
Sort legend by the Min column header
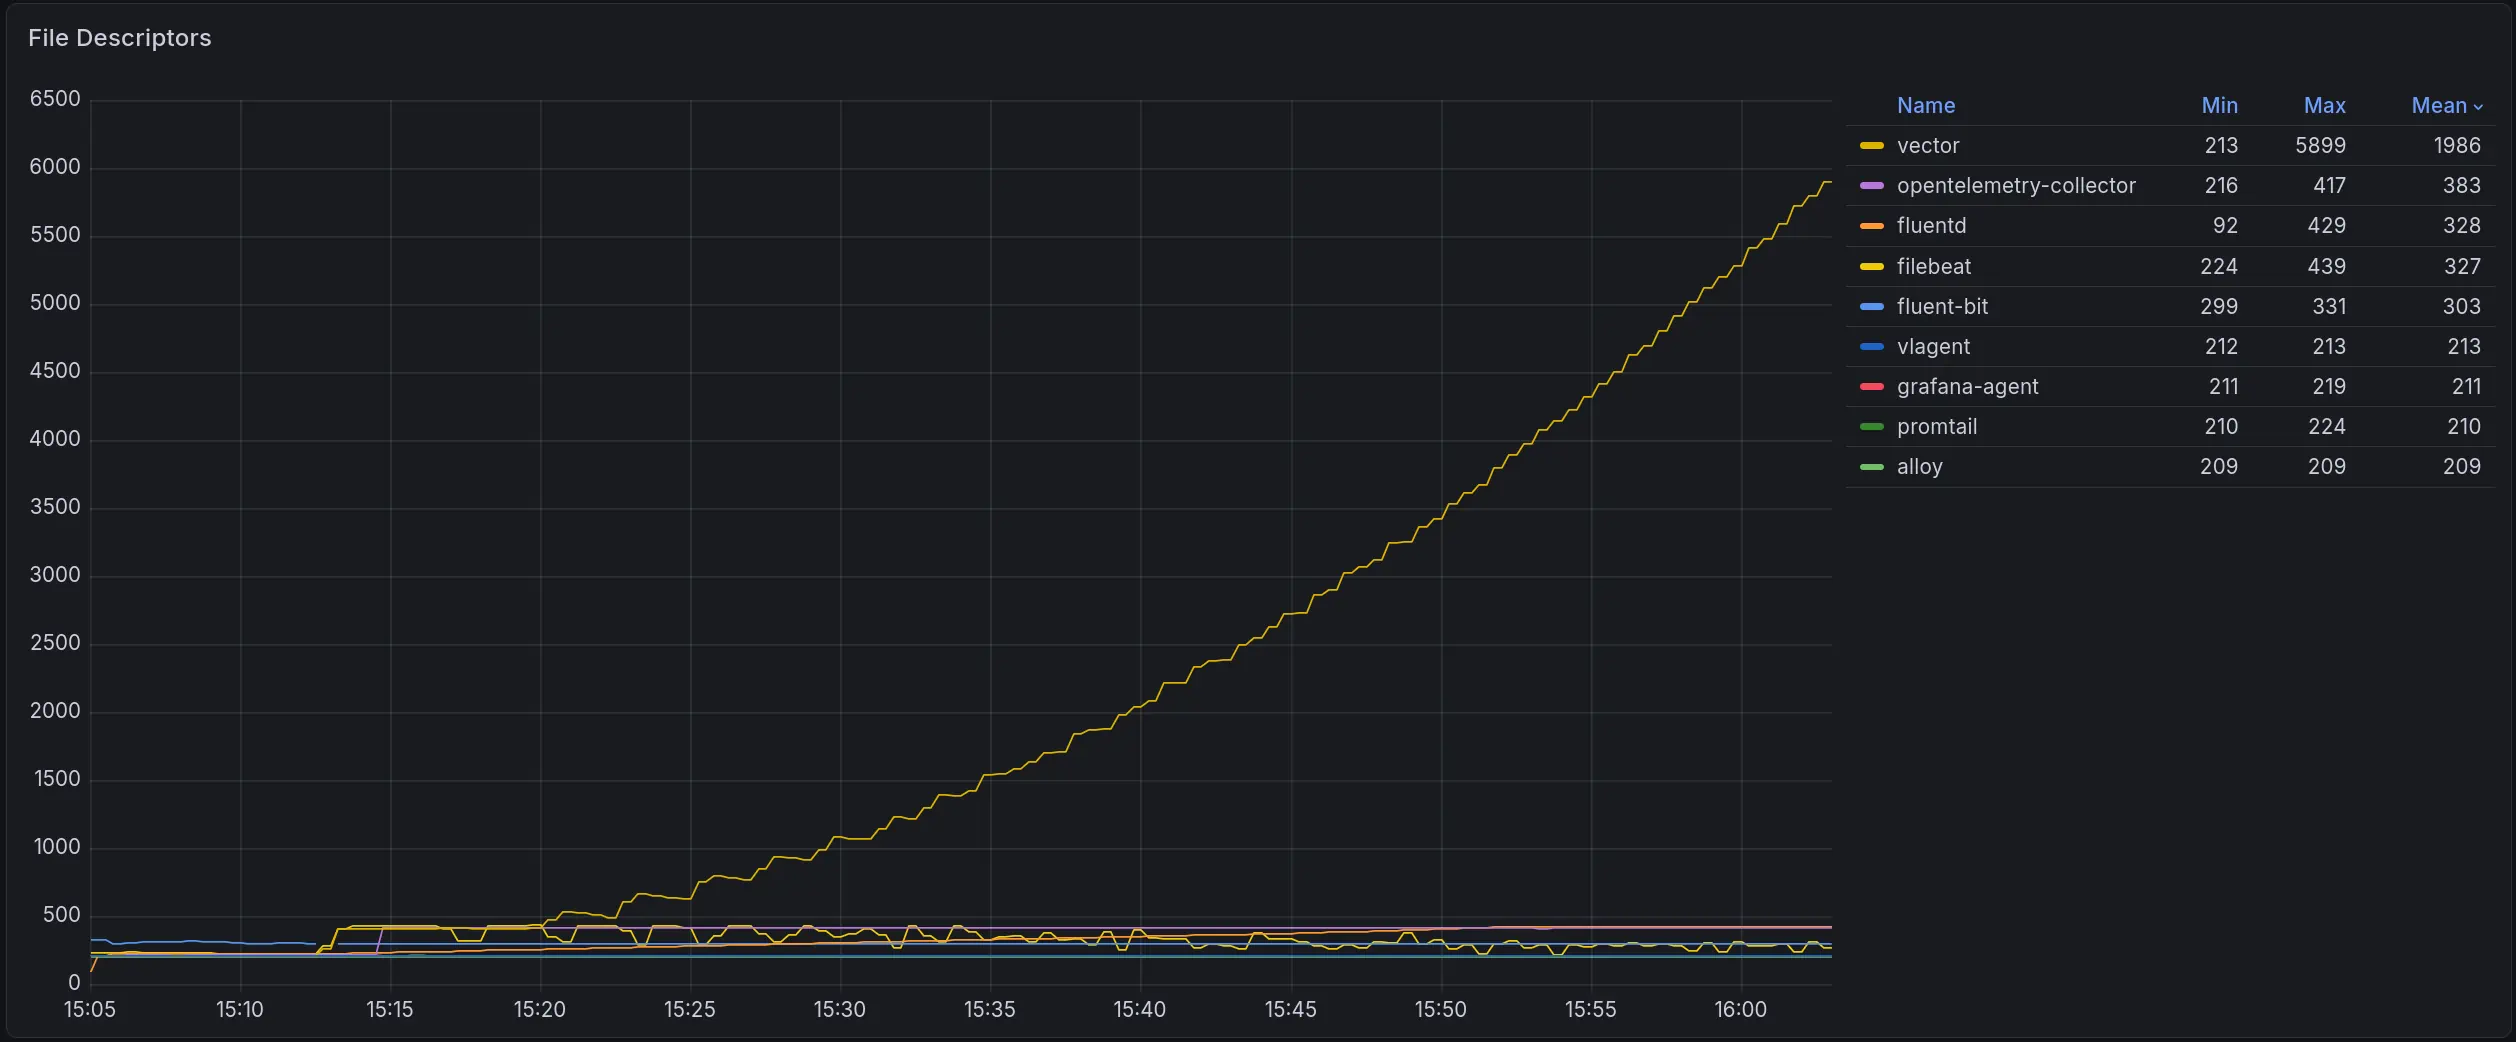tap(2219, 105)
